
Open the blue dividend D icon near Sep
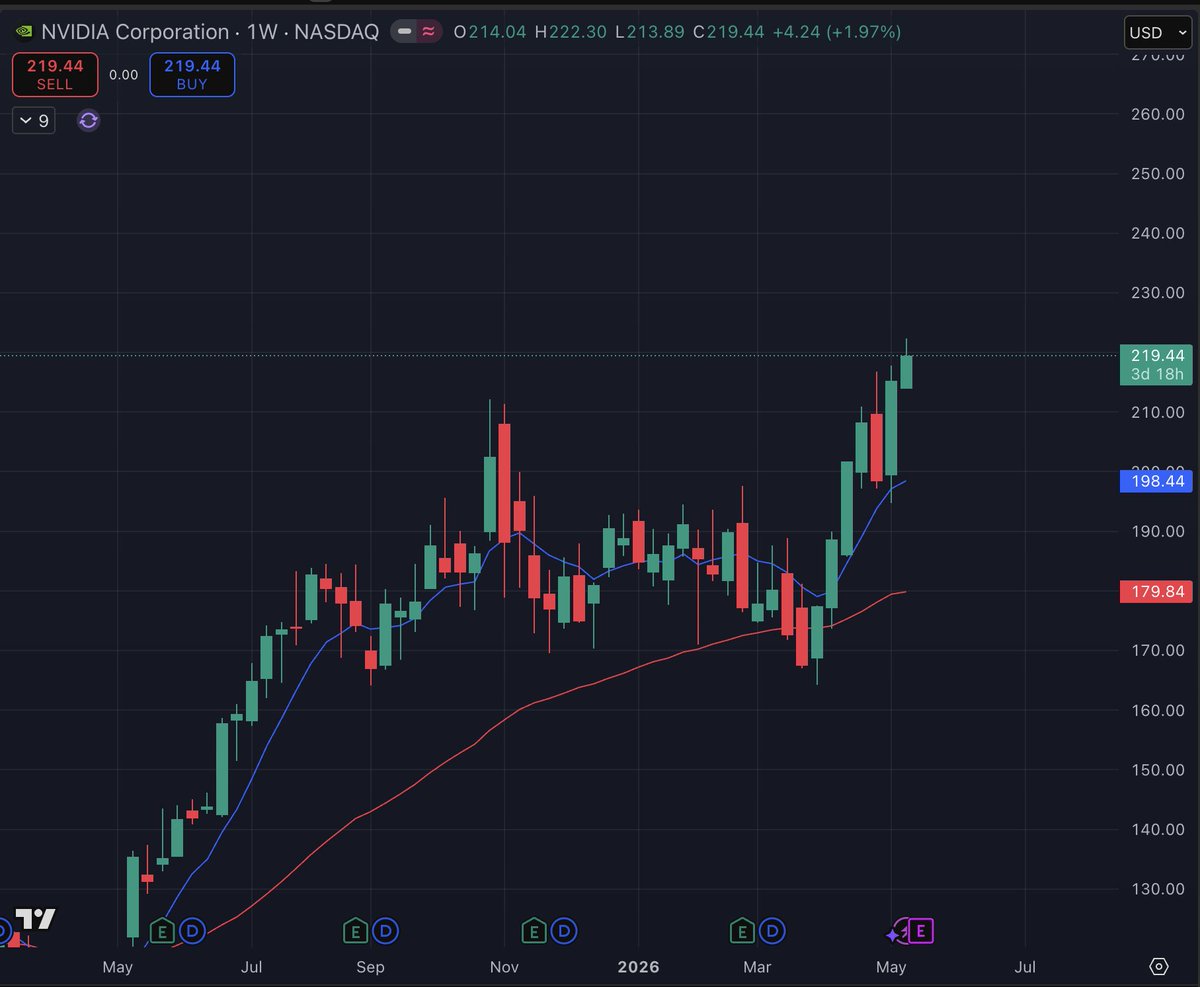(386, 932)
